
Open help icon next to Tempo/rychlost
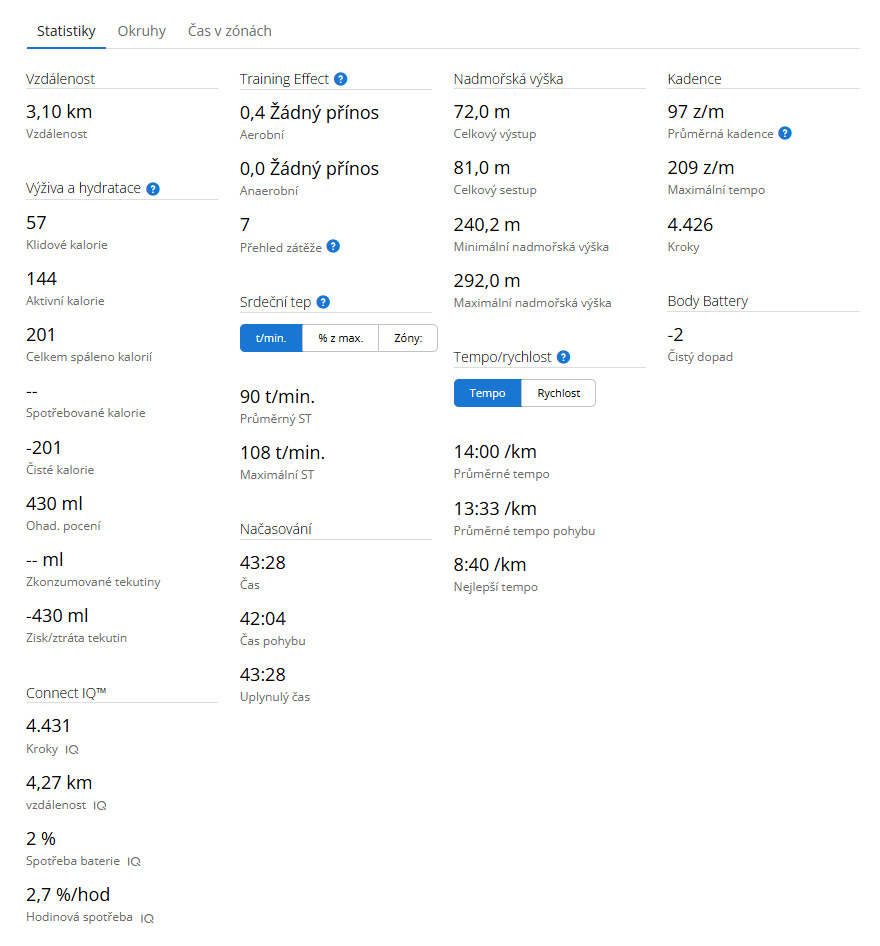point(563,357)
